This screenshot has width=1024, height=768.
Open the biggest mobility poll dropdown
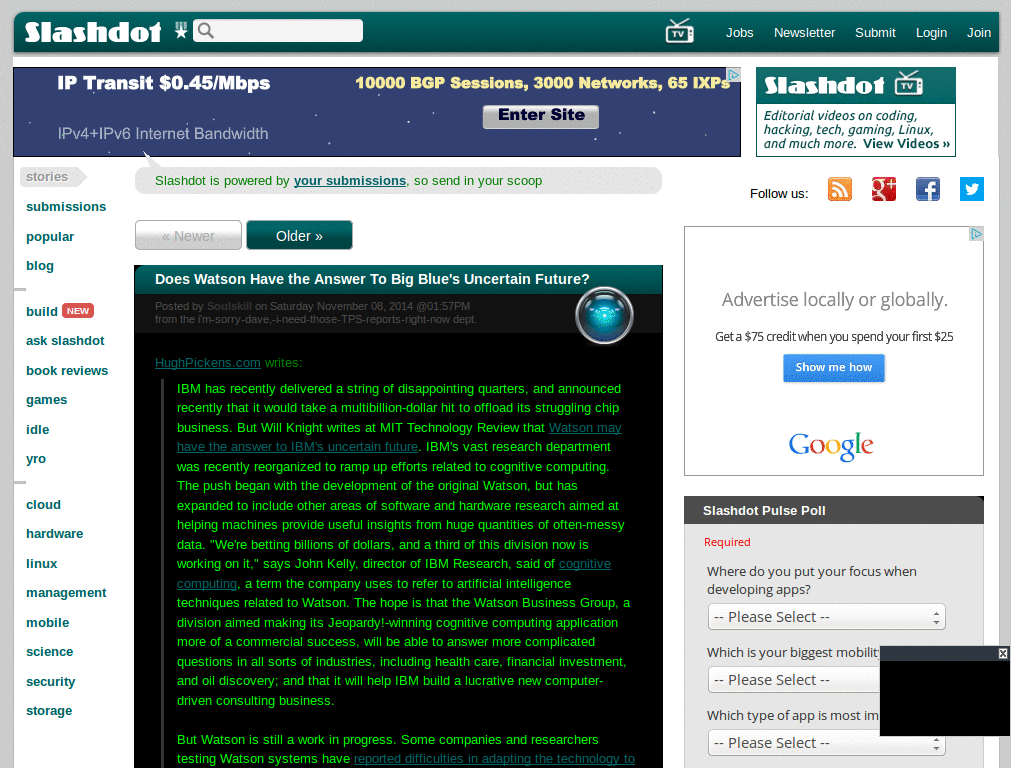(793, 680)
